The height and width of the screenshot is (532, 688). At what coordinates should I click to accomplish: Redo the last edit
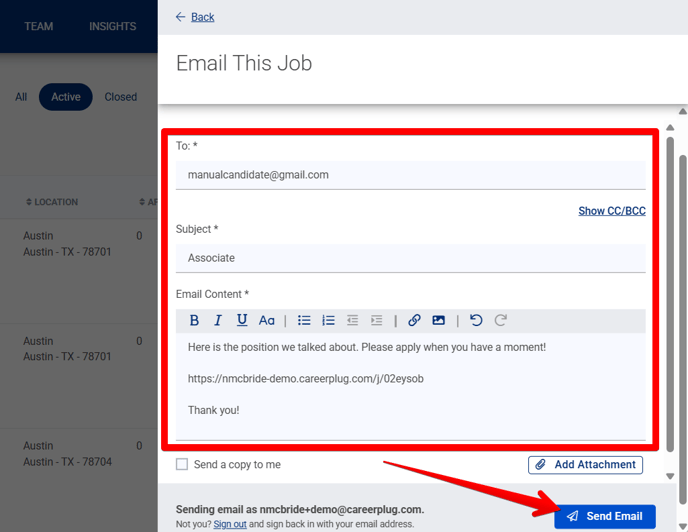coord(500,321)
